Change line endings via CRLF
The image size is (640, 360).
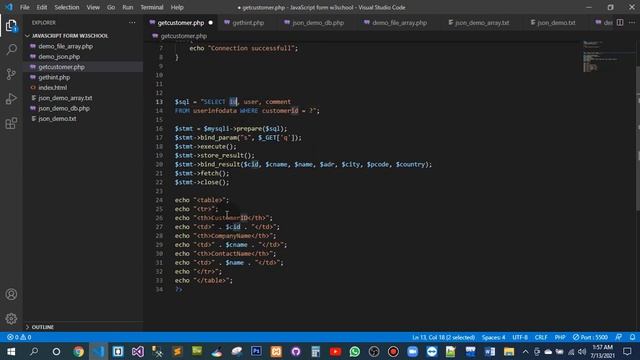click(x=541, y=337)
